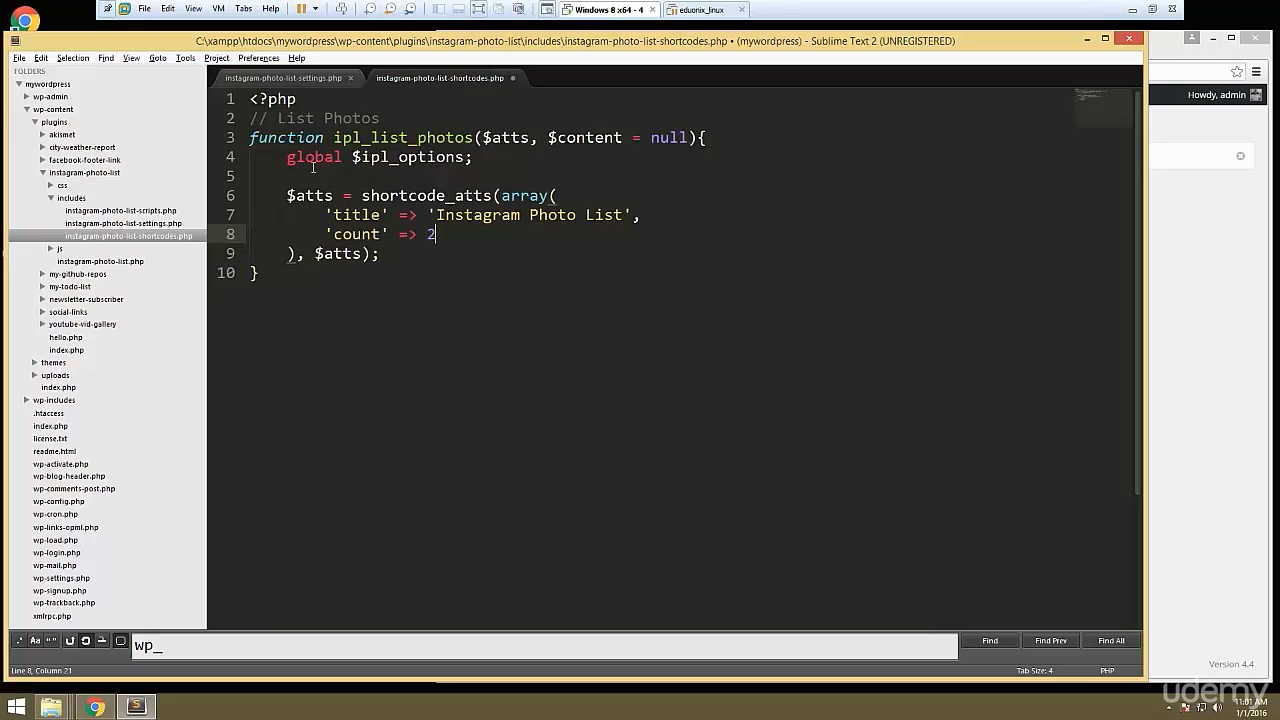The width and height of the screenshot is (1280, 720).
Task: Collapse the wp-content folder
Action: click(x=27, y=109)
